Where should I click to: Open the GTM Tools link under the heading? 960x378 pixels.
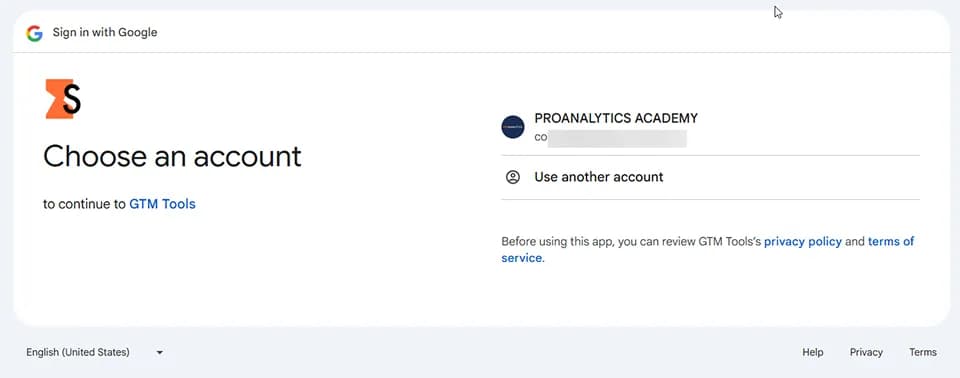162,204
